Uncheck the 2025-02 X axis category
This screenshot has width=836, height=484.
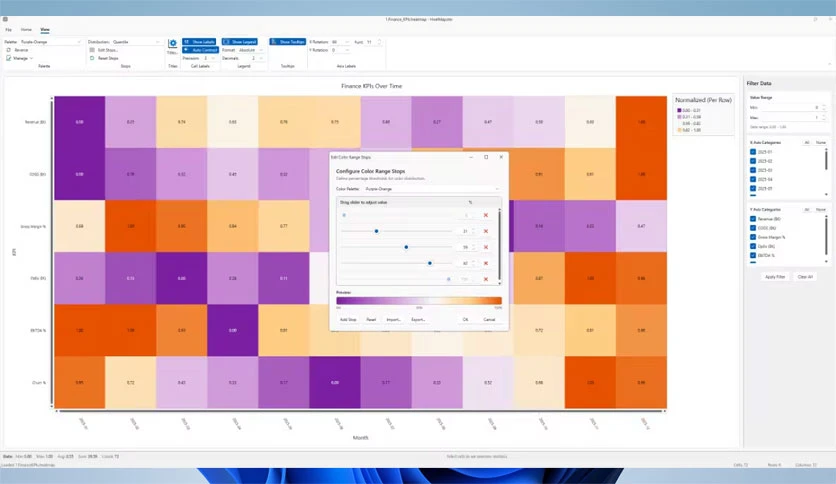pyautogui.click(x=753, y=161)
